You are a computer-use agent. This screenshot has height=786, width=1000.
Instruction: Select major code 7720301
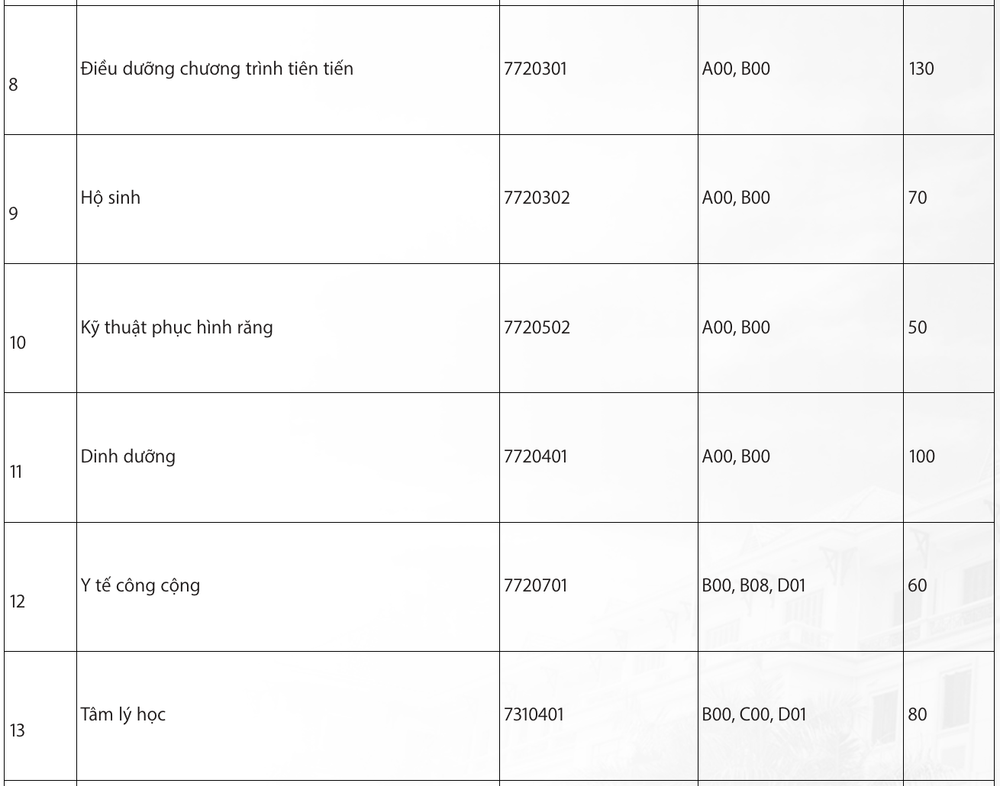coord(535,68)
